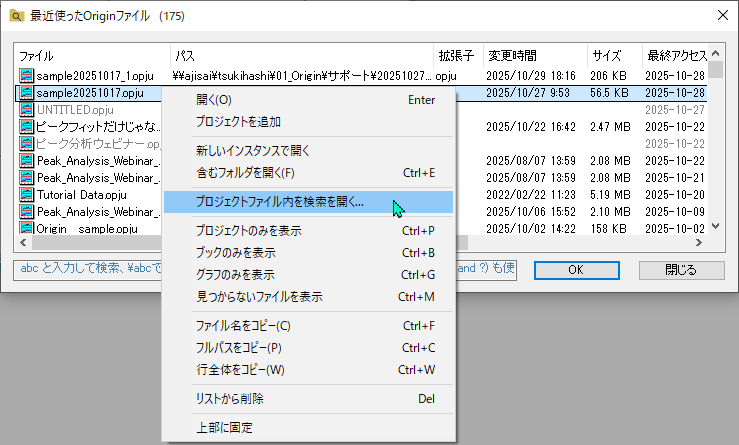
Task: Click the 最終アクセス column header
Action: [x=675, y=56]
